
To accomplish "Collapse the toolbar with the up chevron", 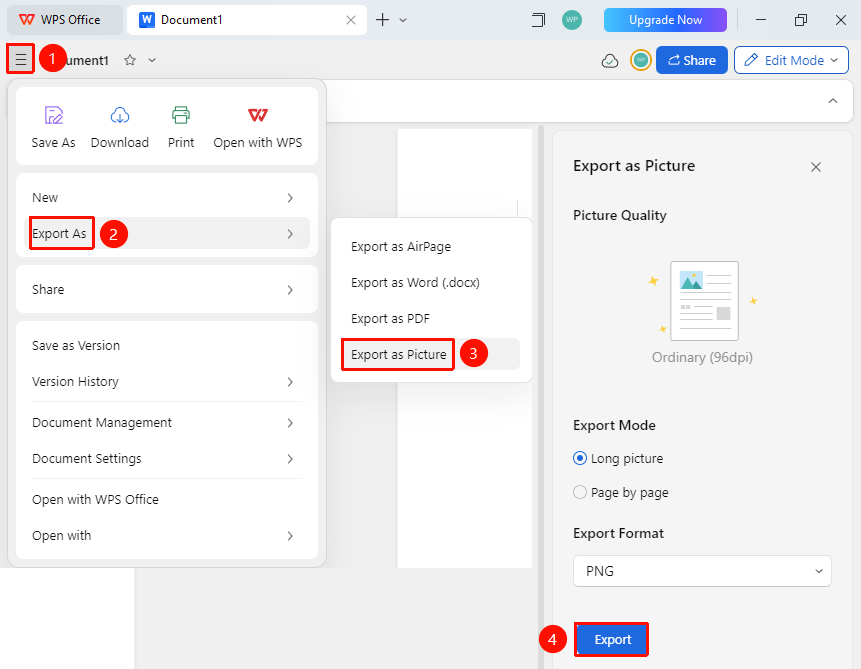I will (x=833, y=101).
